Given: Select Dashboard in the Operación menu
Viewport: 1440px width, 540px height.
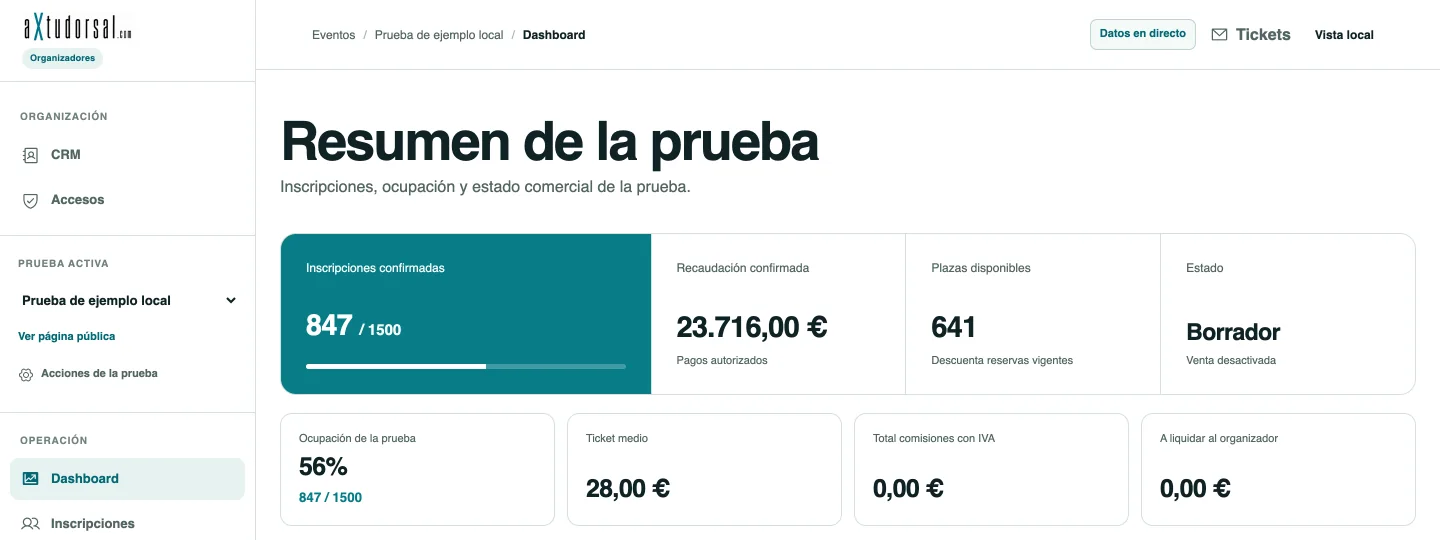Looking at the screenshot, I should pos(127,479).
